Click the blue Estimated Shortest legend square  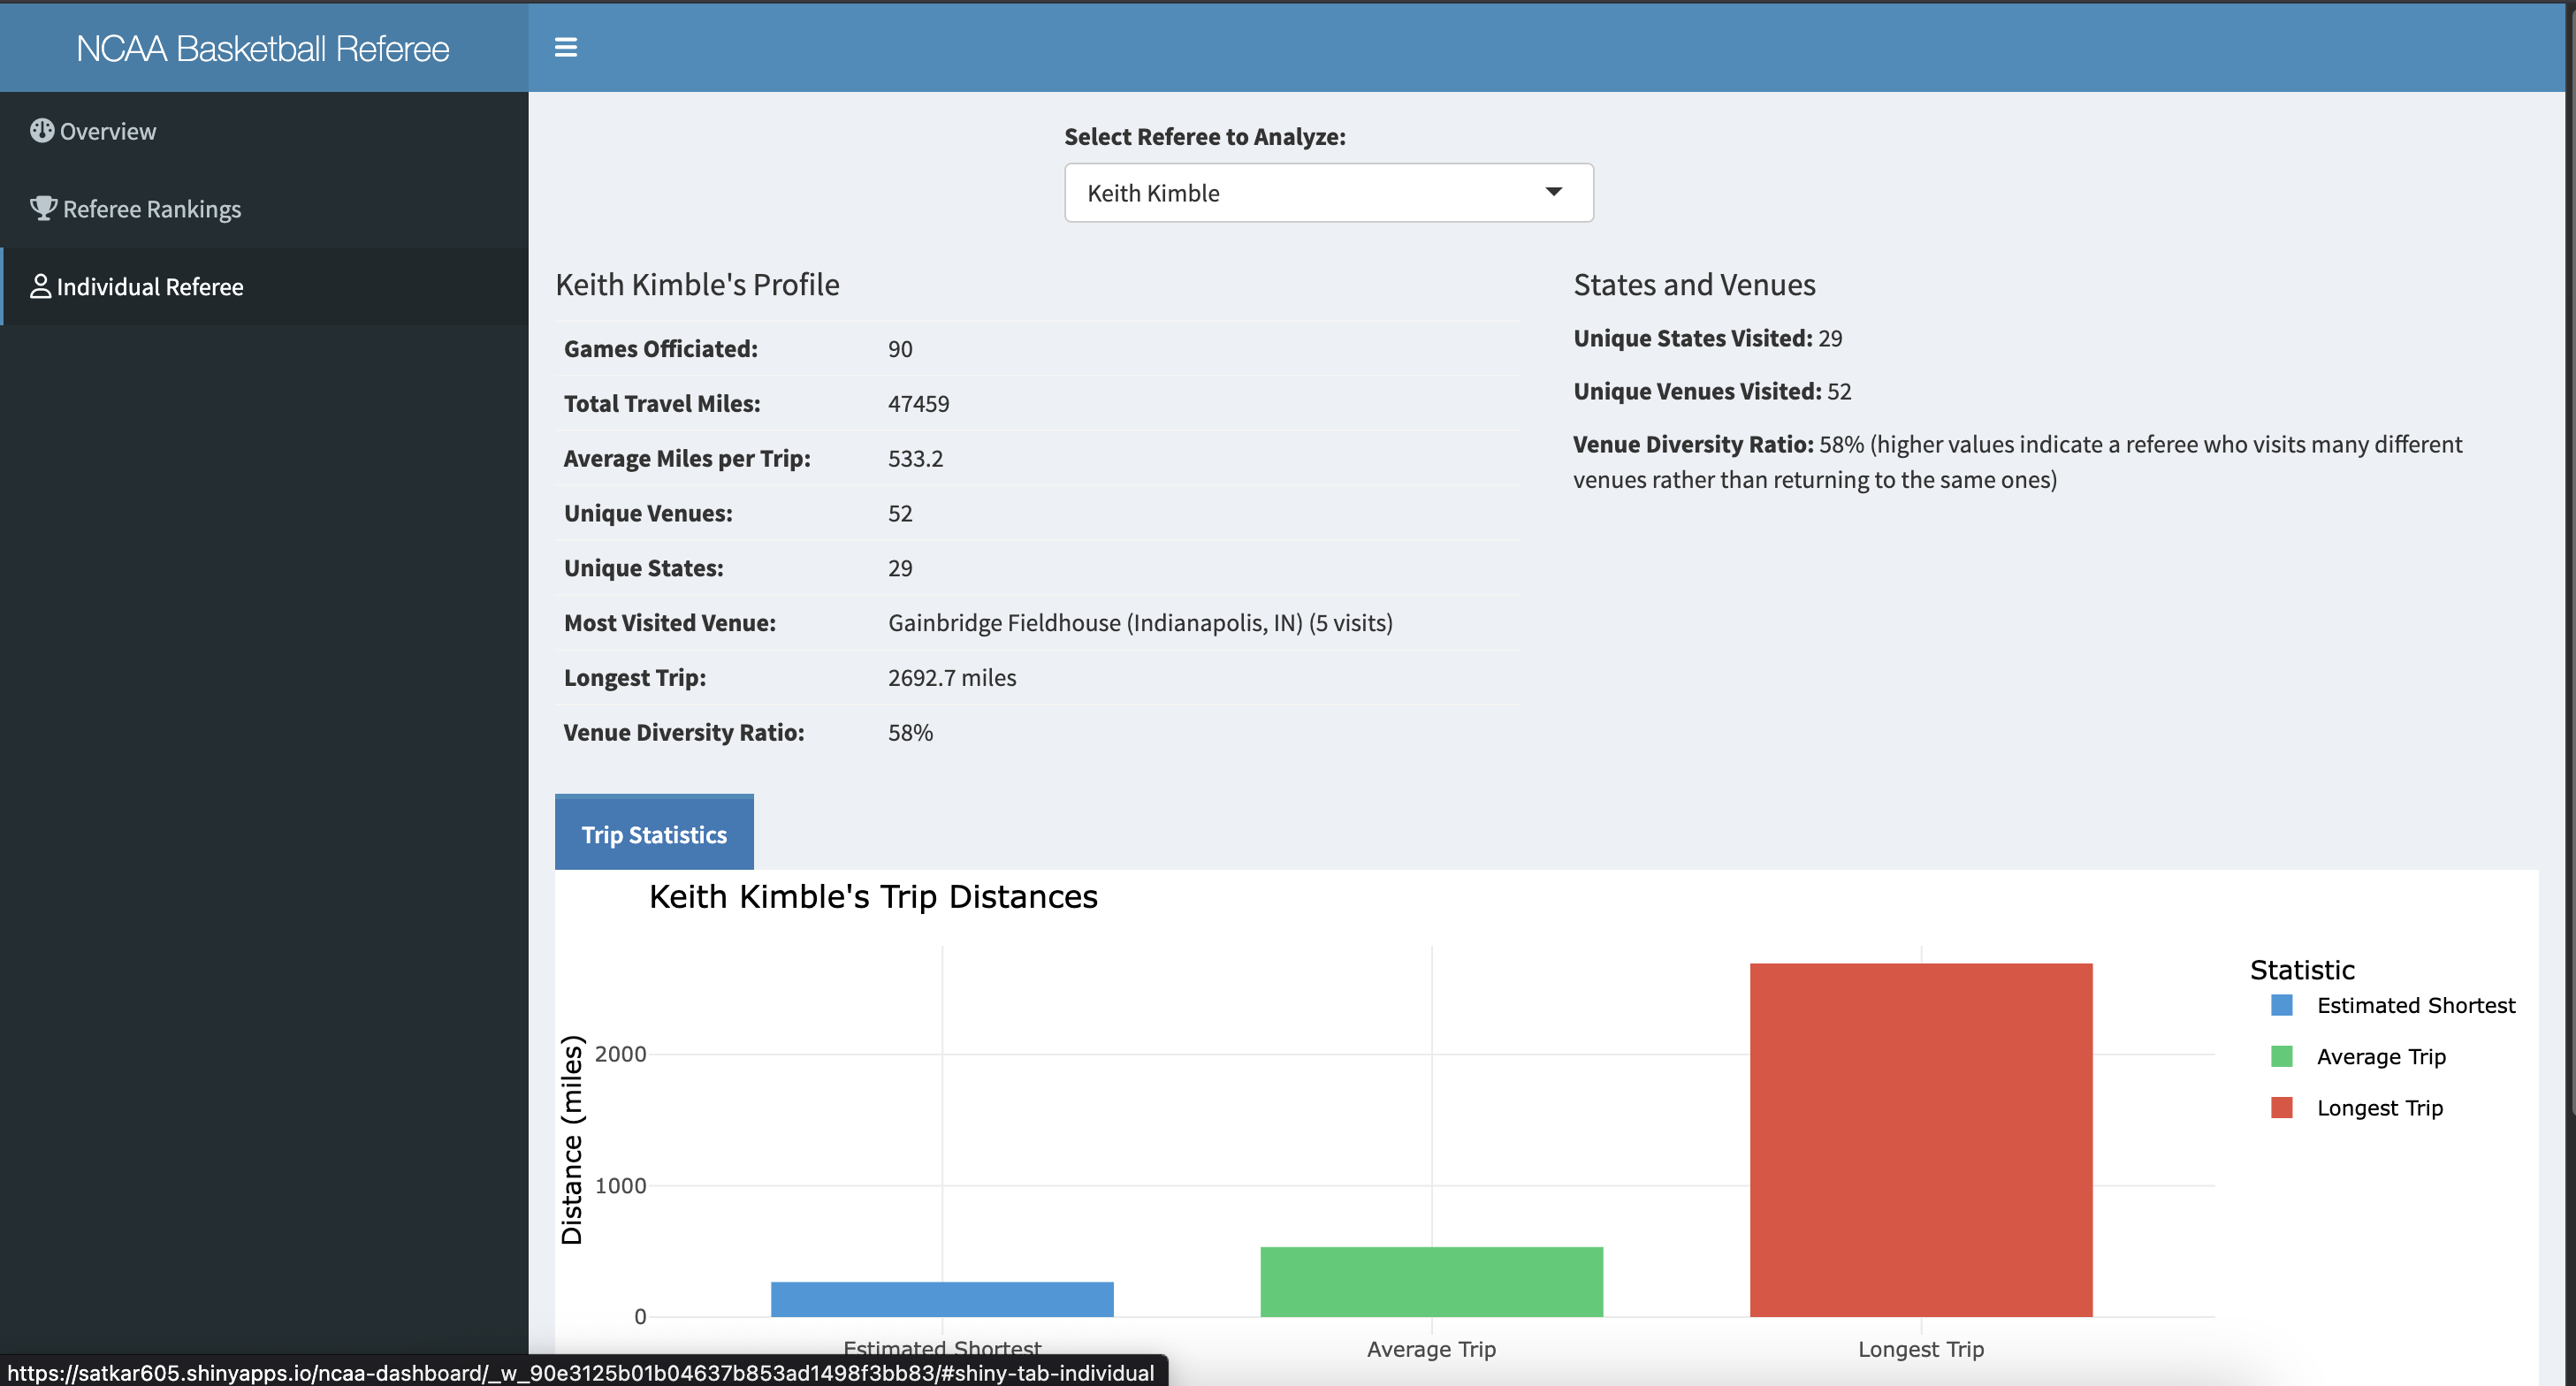click(x=2283, y=1005)
